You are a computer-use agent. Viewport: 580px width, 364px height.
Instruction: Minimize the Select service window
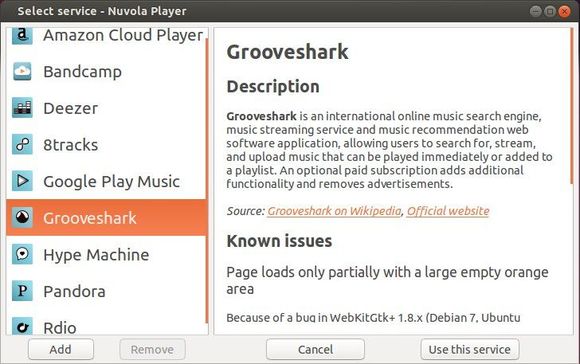tap(536, 11)
